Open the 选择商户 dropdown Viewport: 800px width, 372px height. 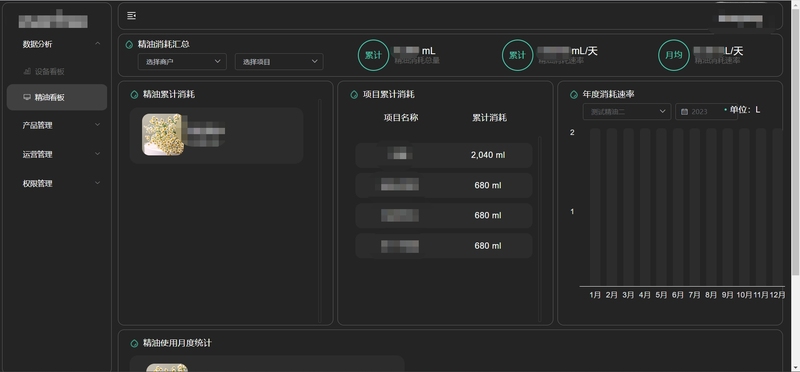pyautogui.click(x=182, y=62)
